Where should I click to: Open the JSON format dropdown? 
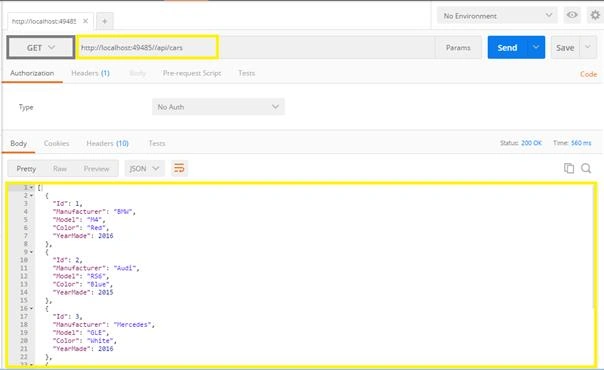[144, 169]
